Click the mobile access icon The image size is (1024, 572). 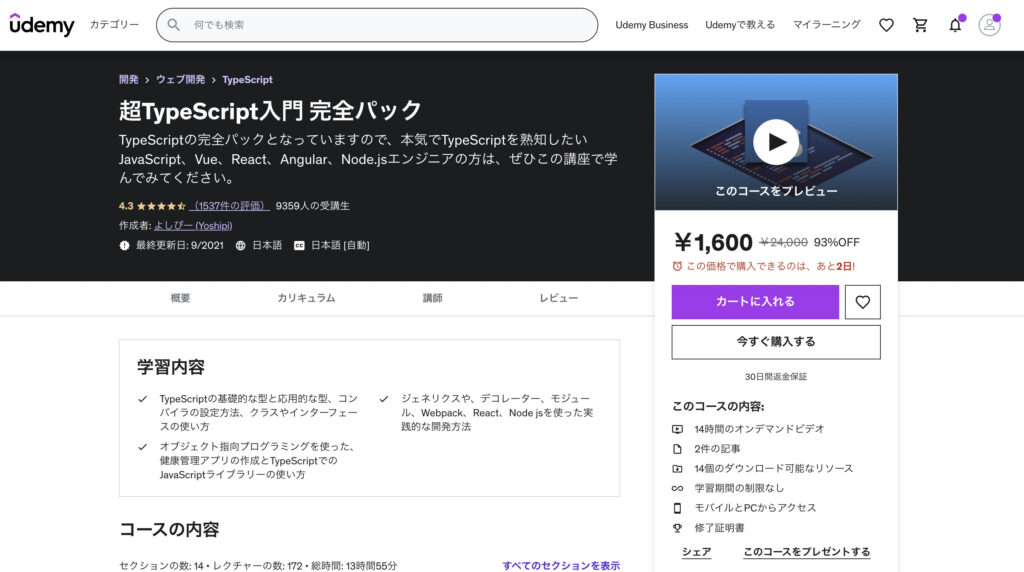click(677, 507)
